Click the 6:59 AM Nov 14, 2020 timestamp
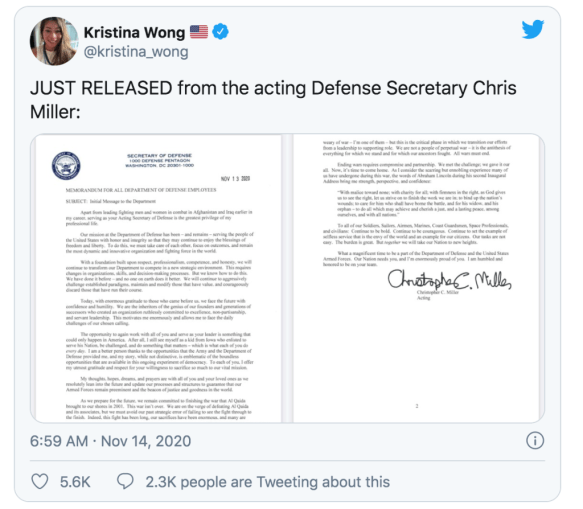This screenshot has height=509, width=583. (110, 441)
